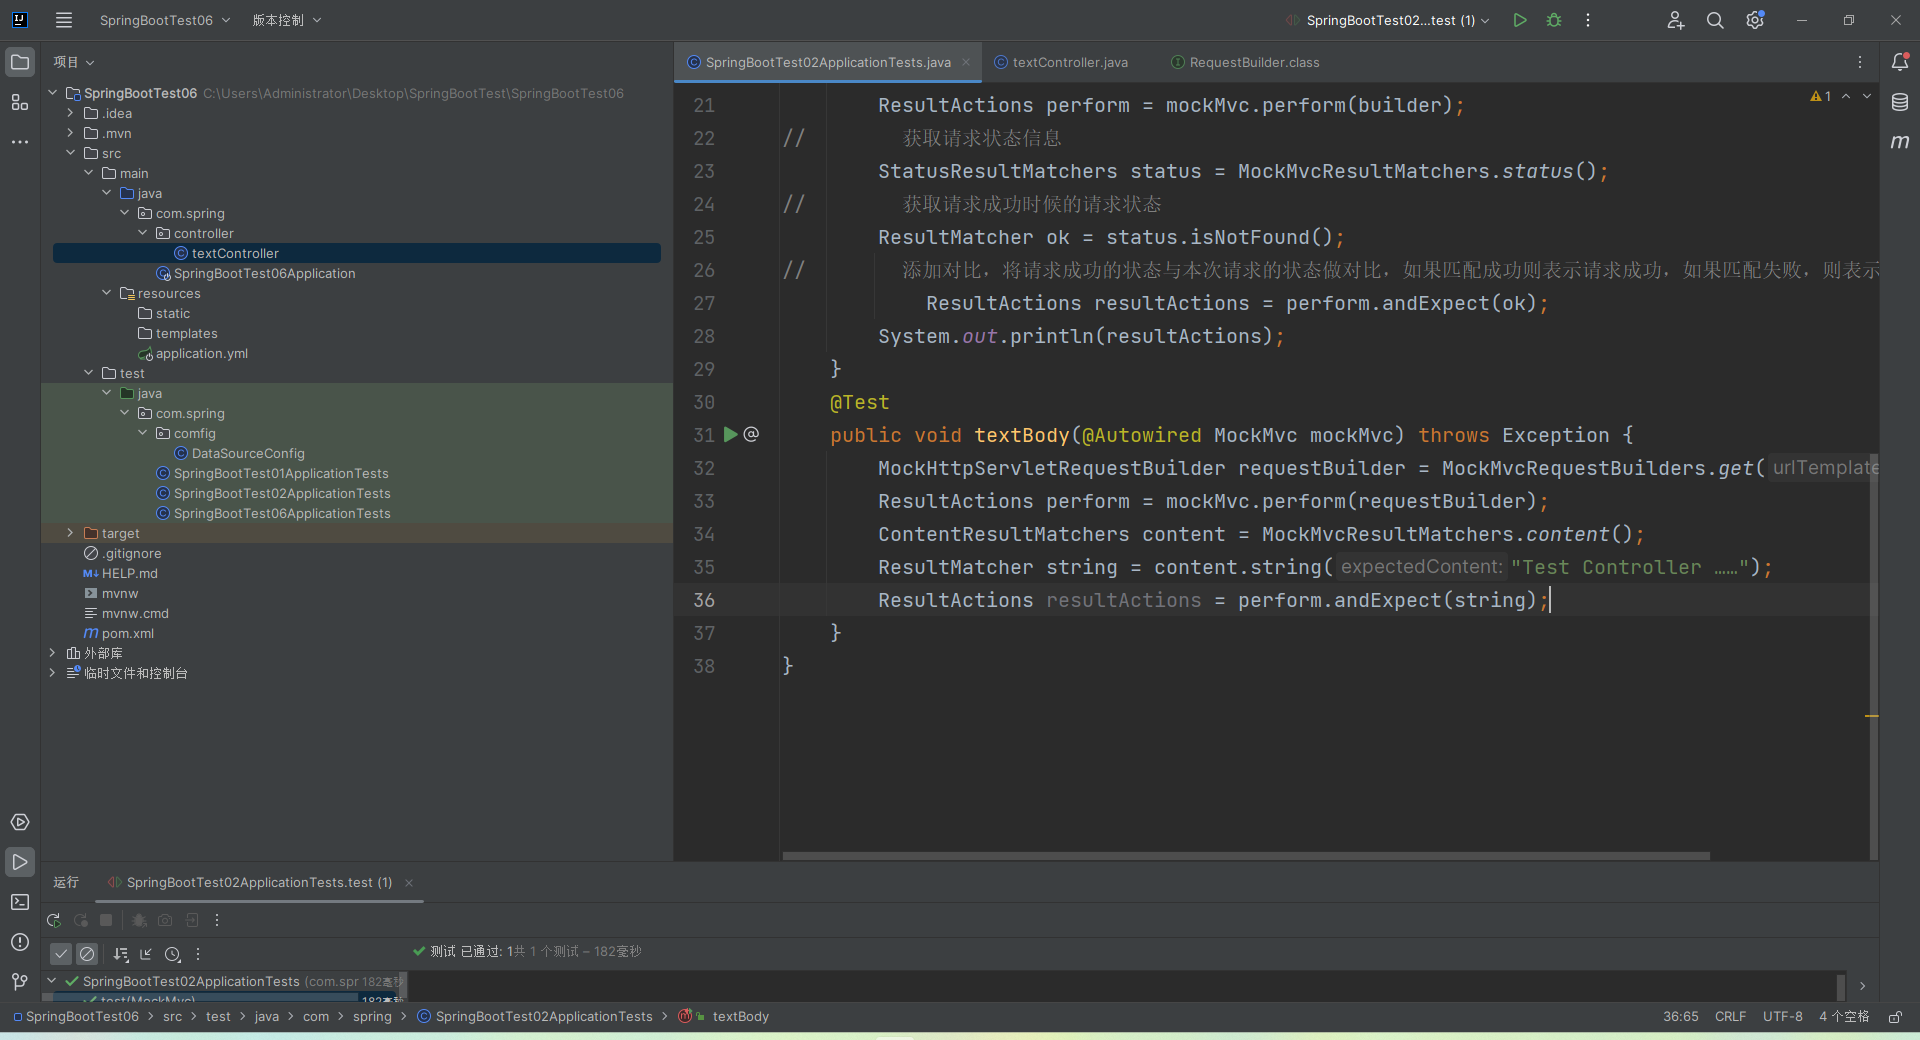Click the editor horizontal scrollbar
Screen dimensions: 1920x1040
(x=1245, y=856)
